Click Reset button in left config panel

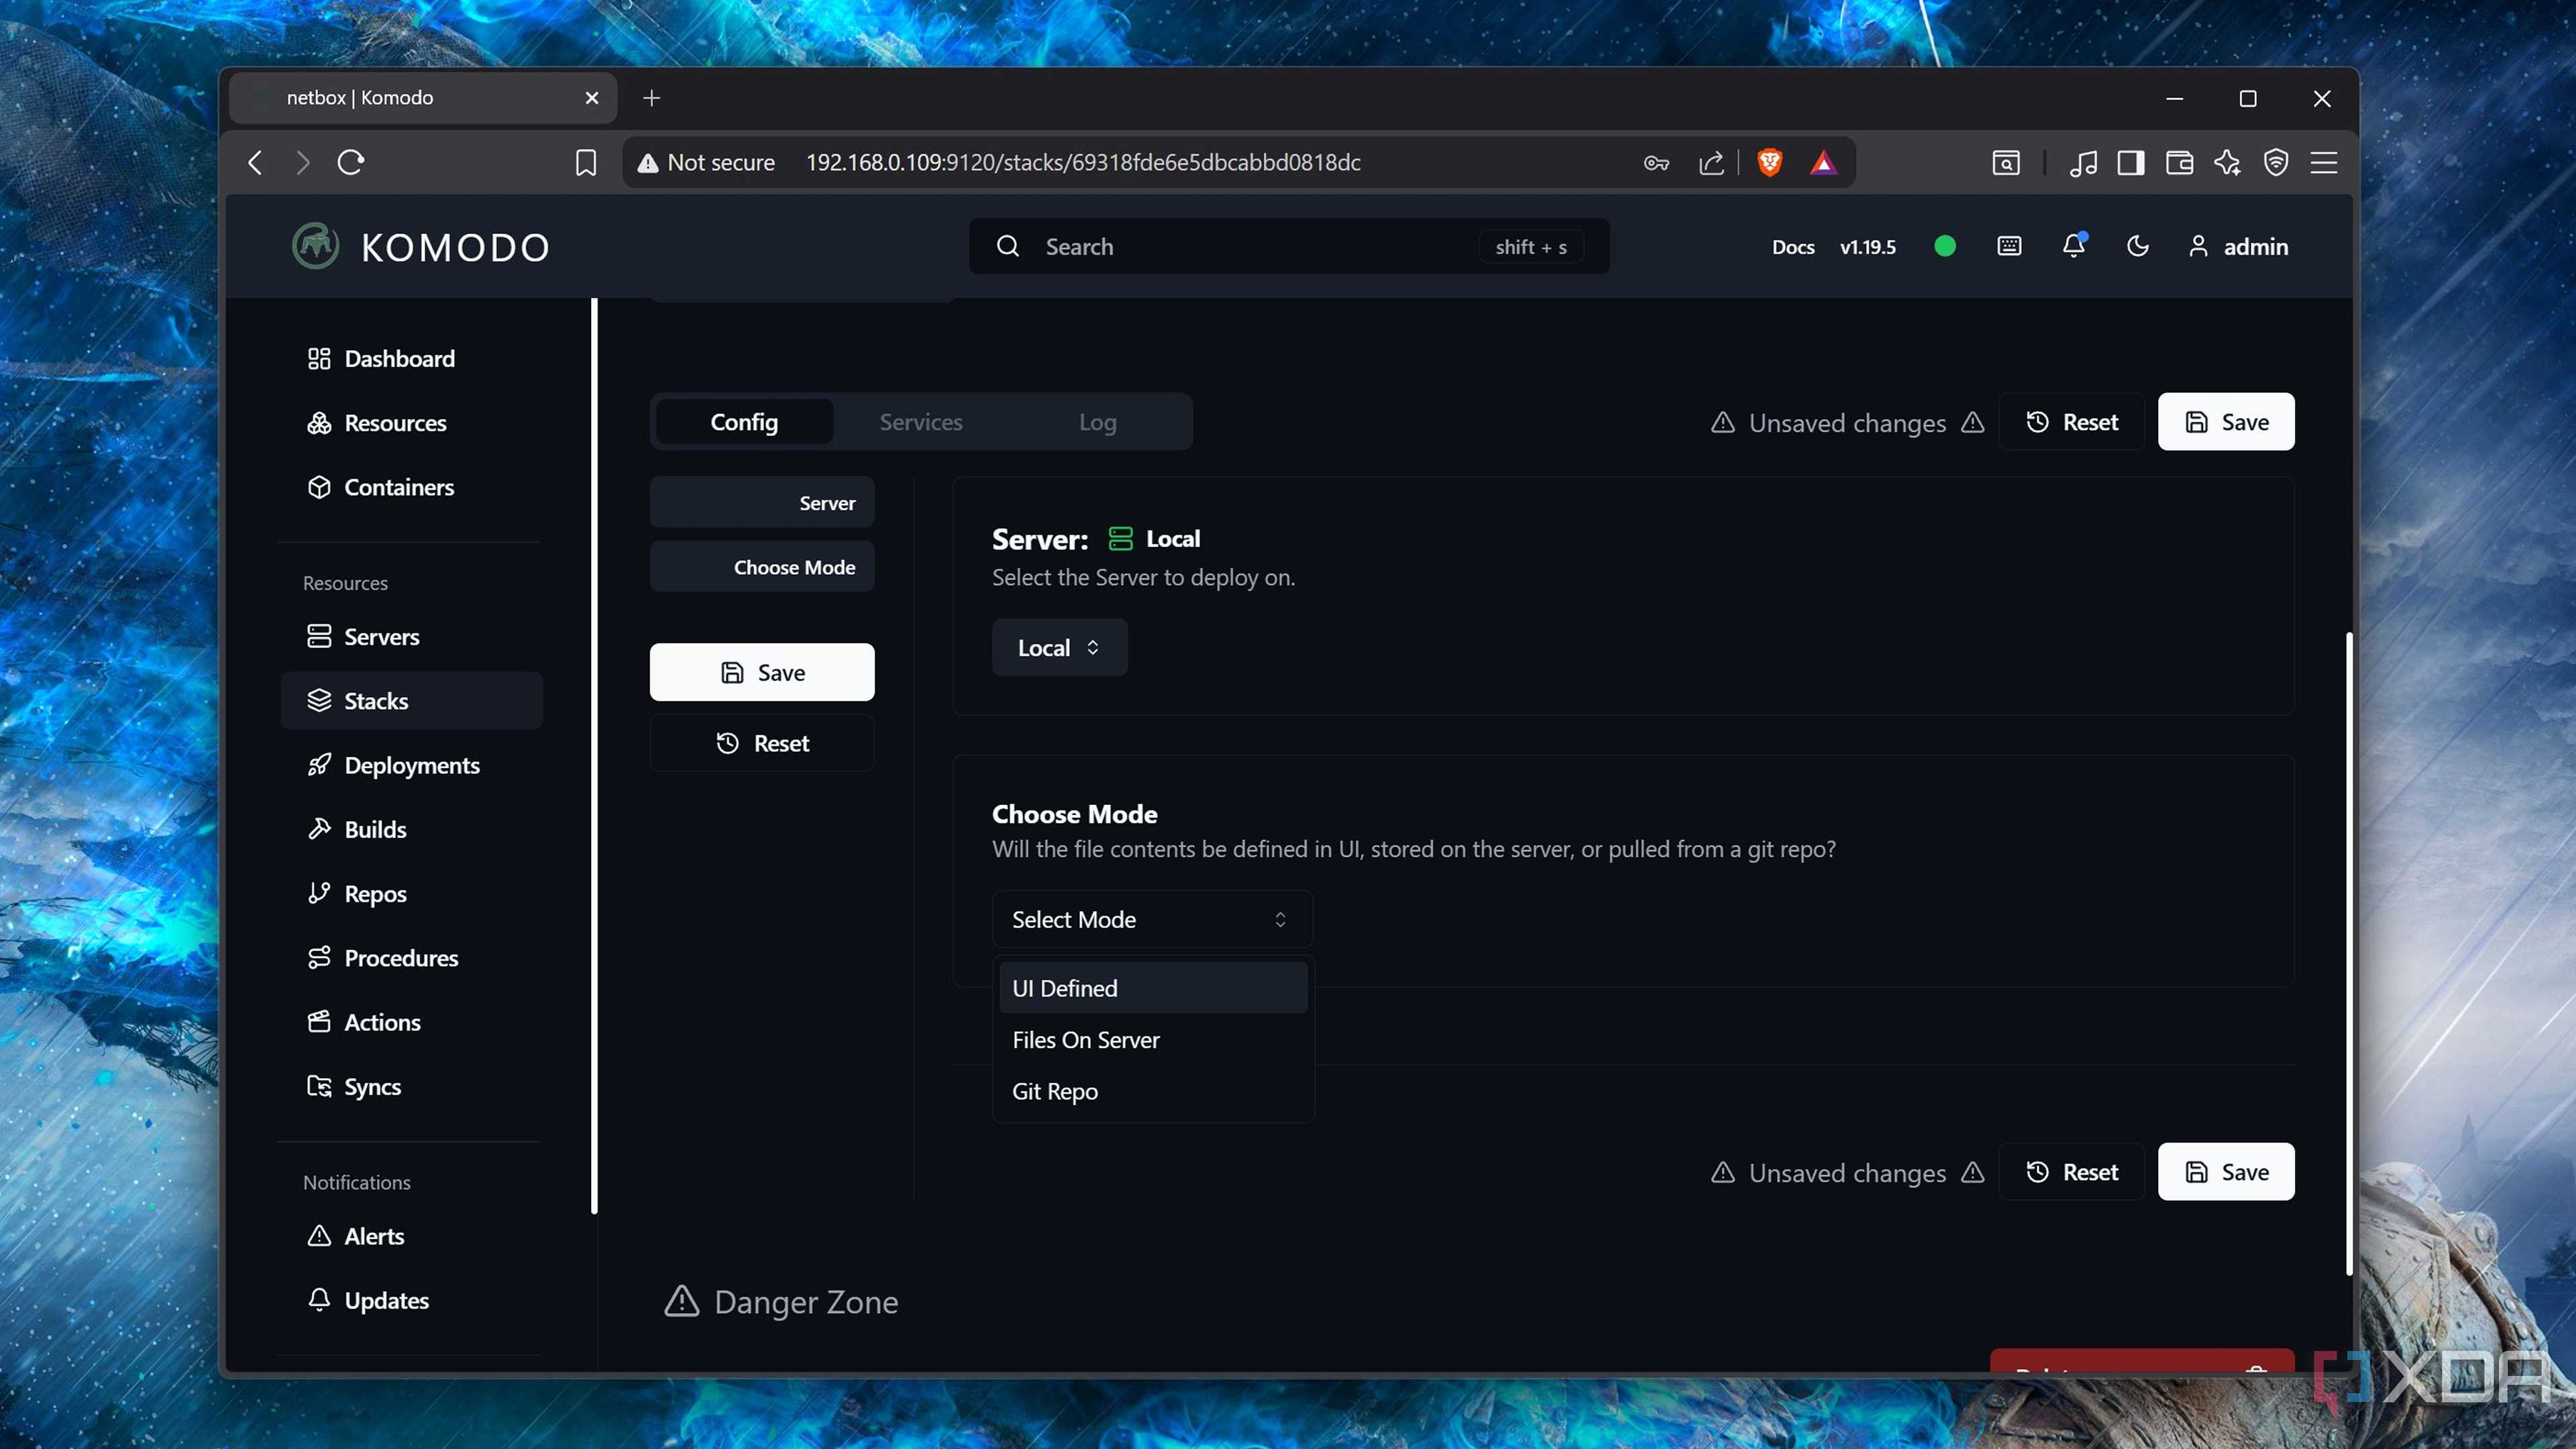pos(762,743)
